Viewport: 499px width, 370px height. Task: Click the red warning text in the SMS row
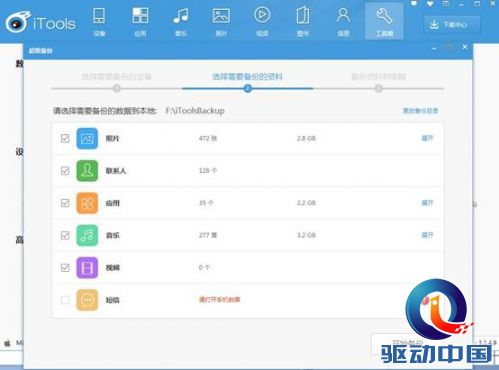pyautogui.click(x=219, y=300)
